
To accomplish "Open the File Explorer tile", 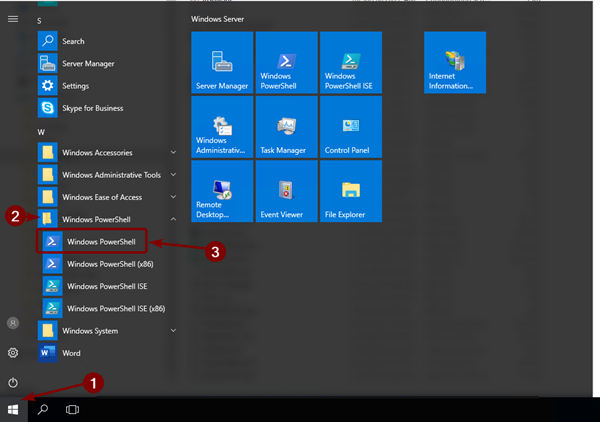I will pyautogui.click(x=351, y=191).
